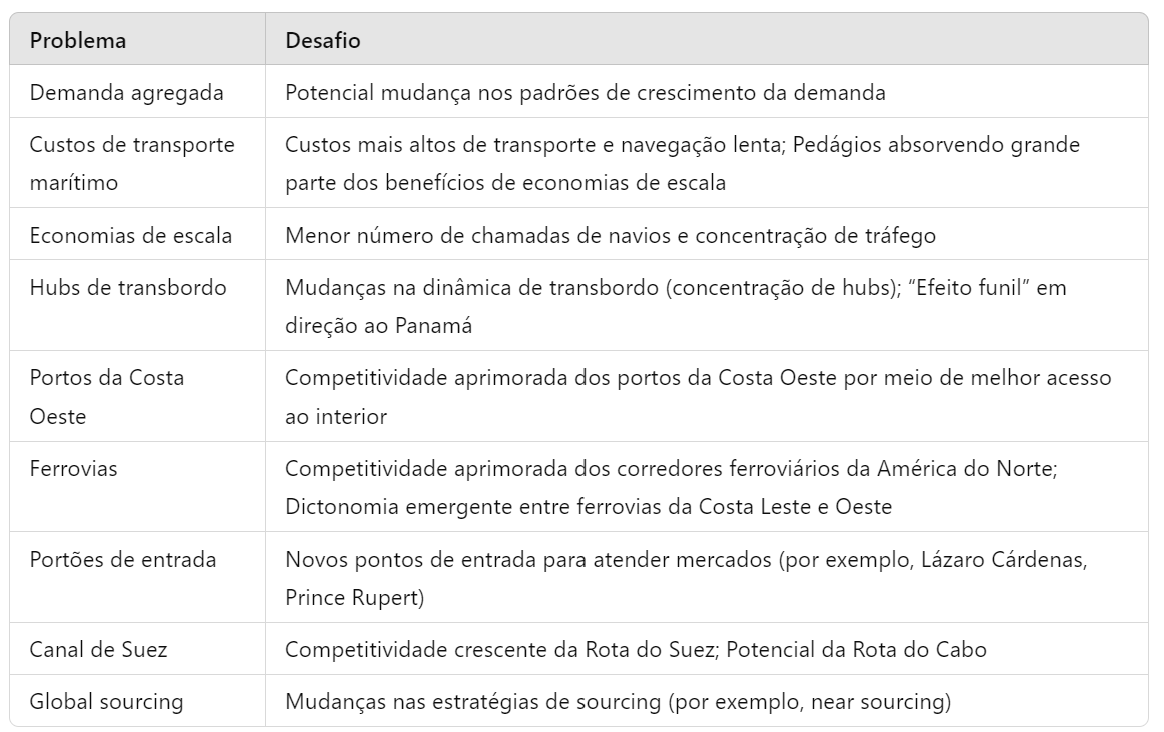Select the "Ferrovias" row label
Image resolution: width=1164 pixels, height=732 pixels.
[74, 468]
